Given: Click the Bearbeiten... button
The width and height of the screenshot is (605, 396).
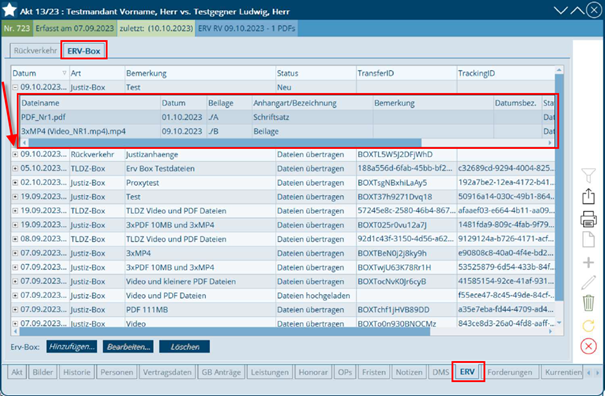Looking at the screenshot, I should tap(128, 347).
